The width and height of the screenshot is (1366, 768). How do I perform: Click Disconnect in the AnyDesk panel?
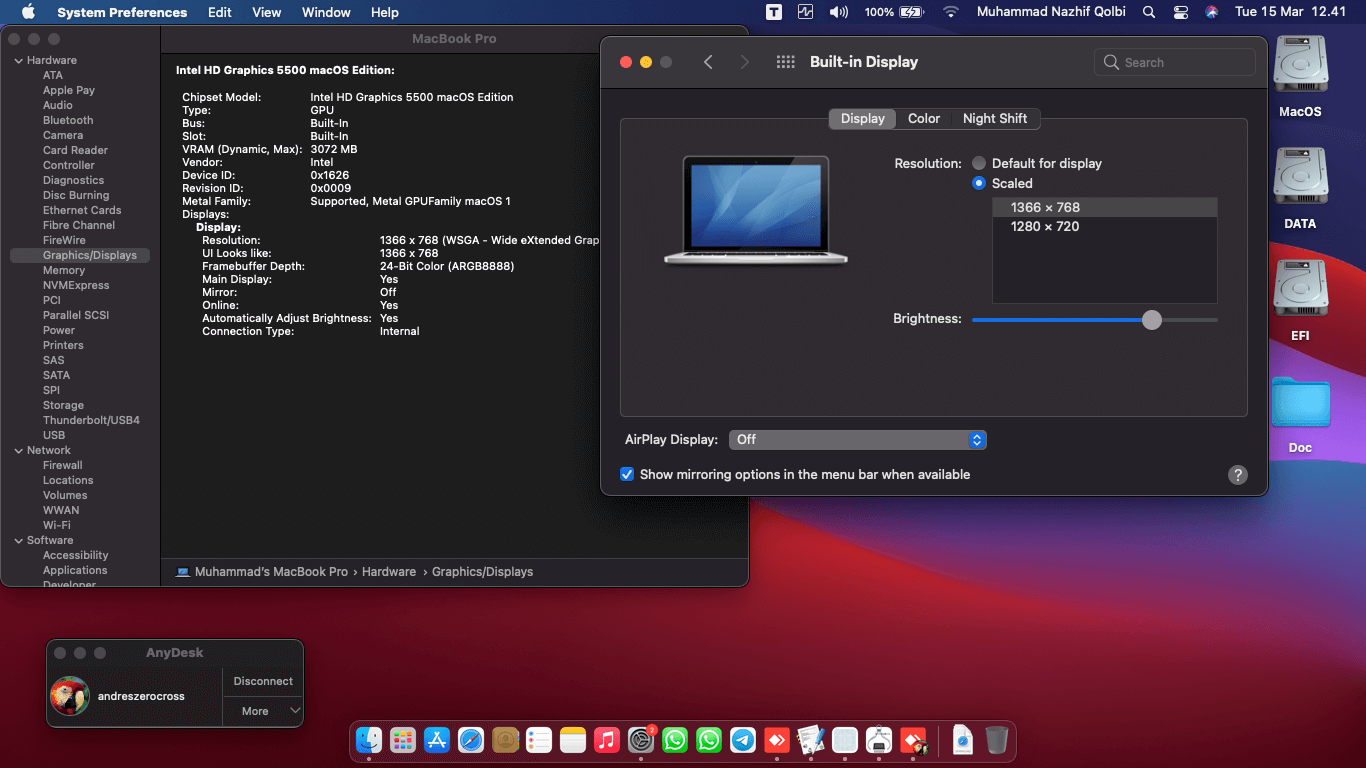click(263, 681)
